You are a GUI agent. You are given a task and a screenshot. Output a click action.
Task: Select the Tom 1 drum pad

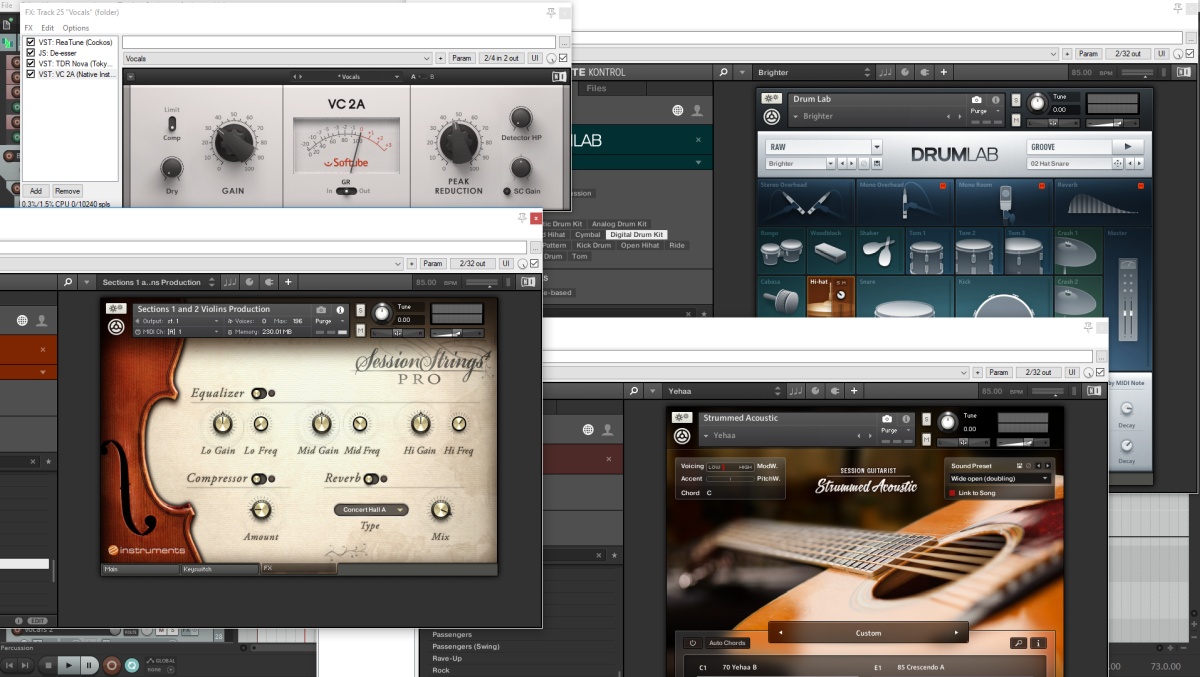(x=930, y=251)
